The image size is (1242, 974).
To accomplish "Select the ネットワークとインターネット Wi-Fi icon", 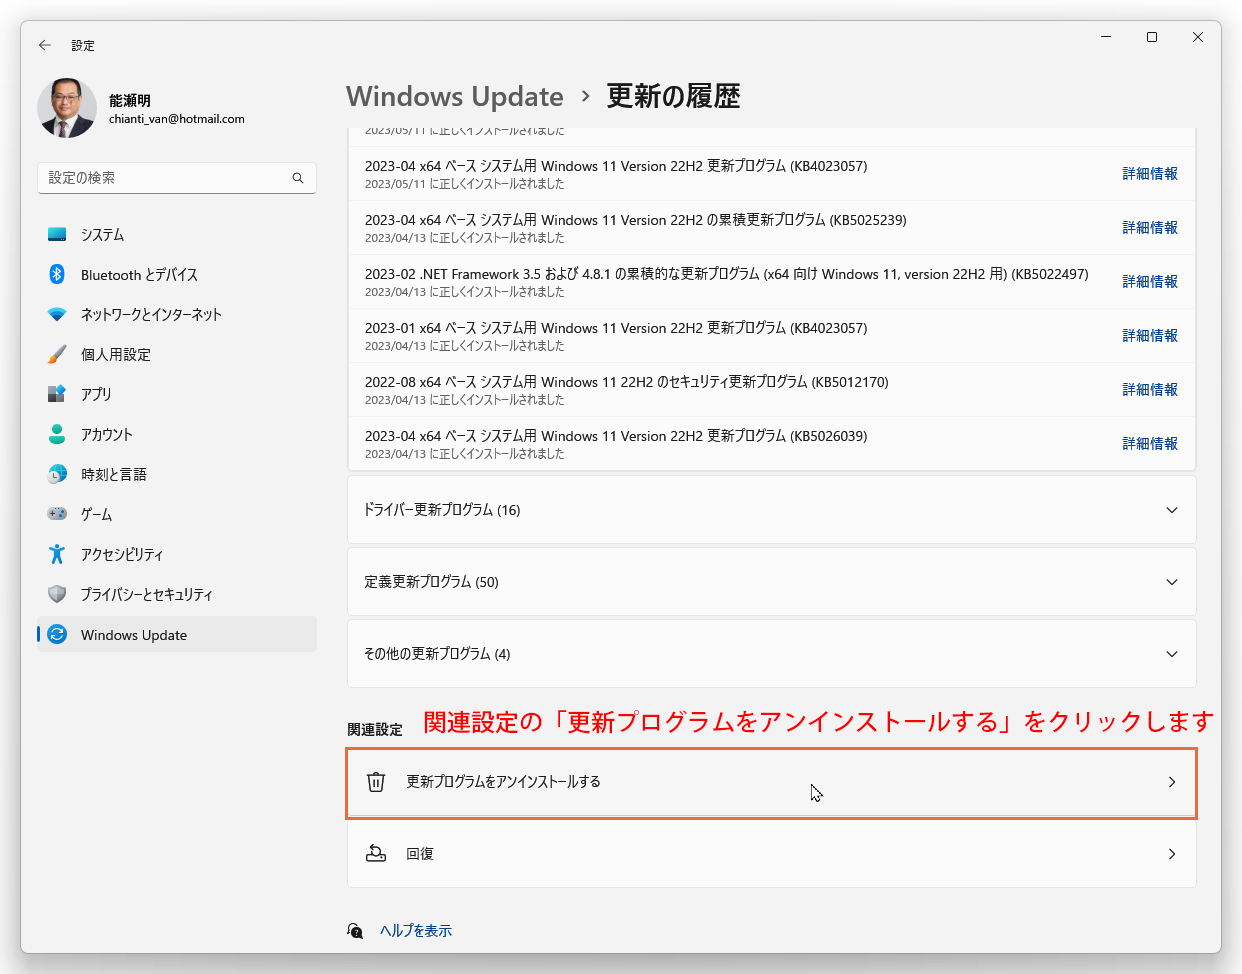I will click(57, 314).
